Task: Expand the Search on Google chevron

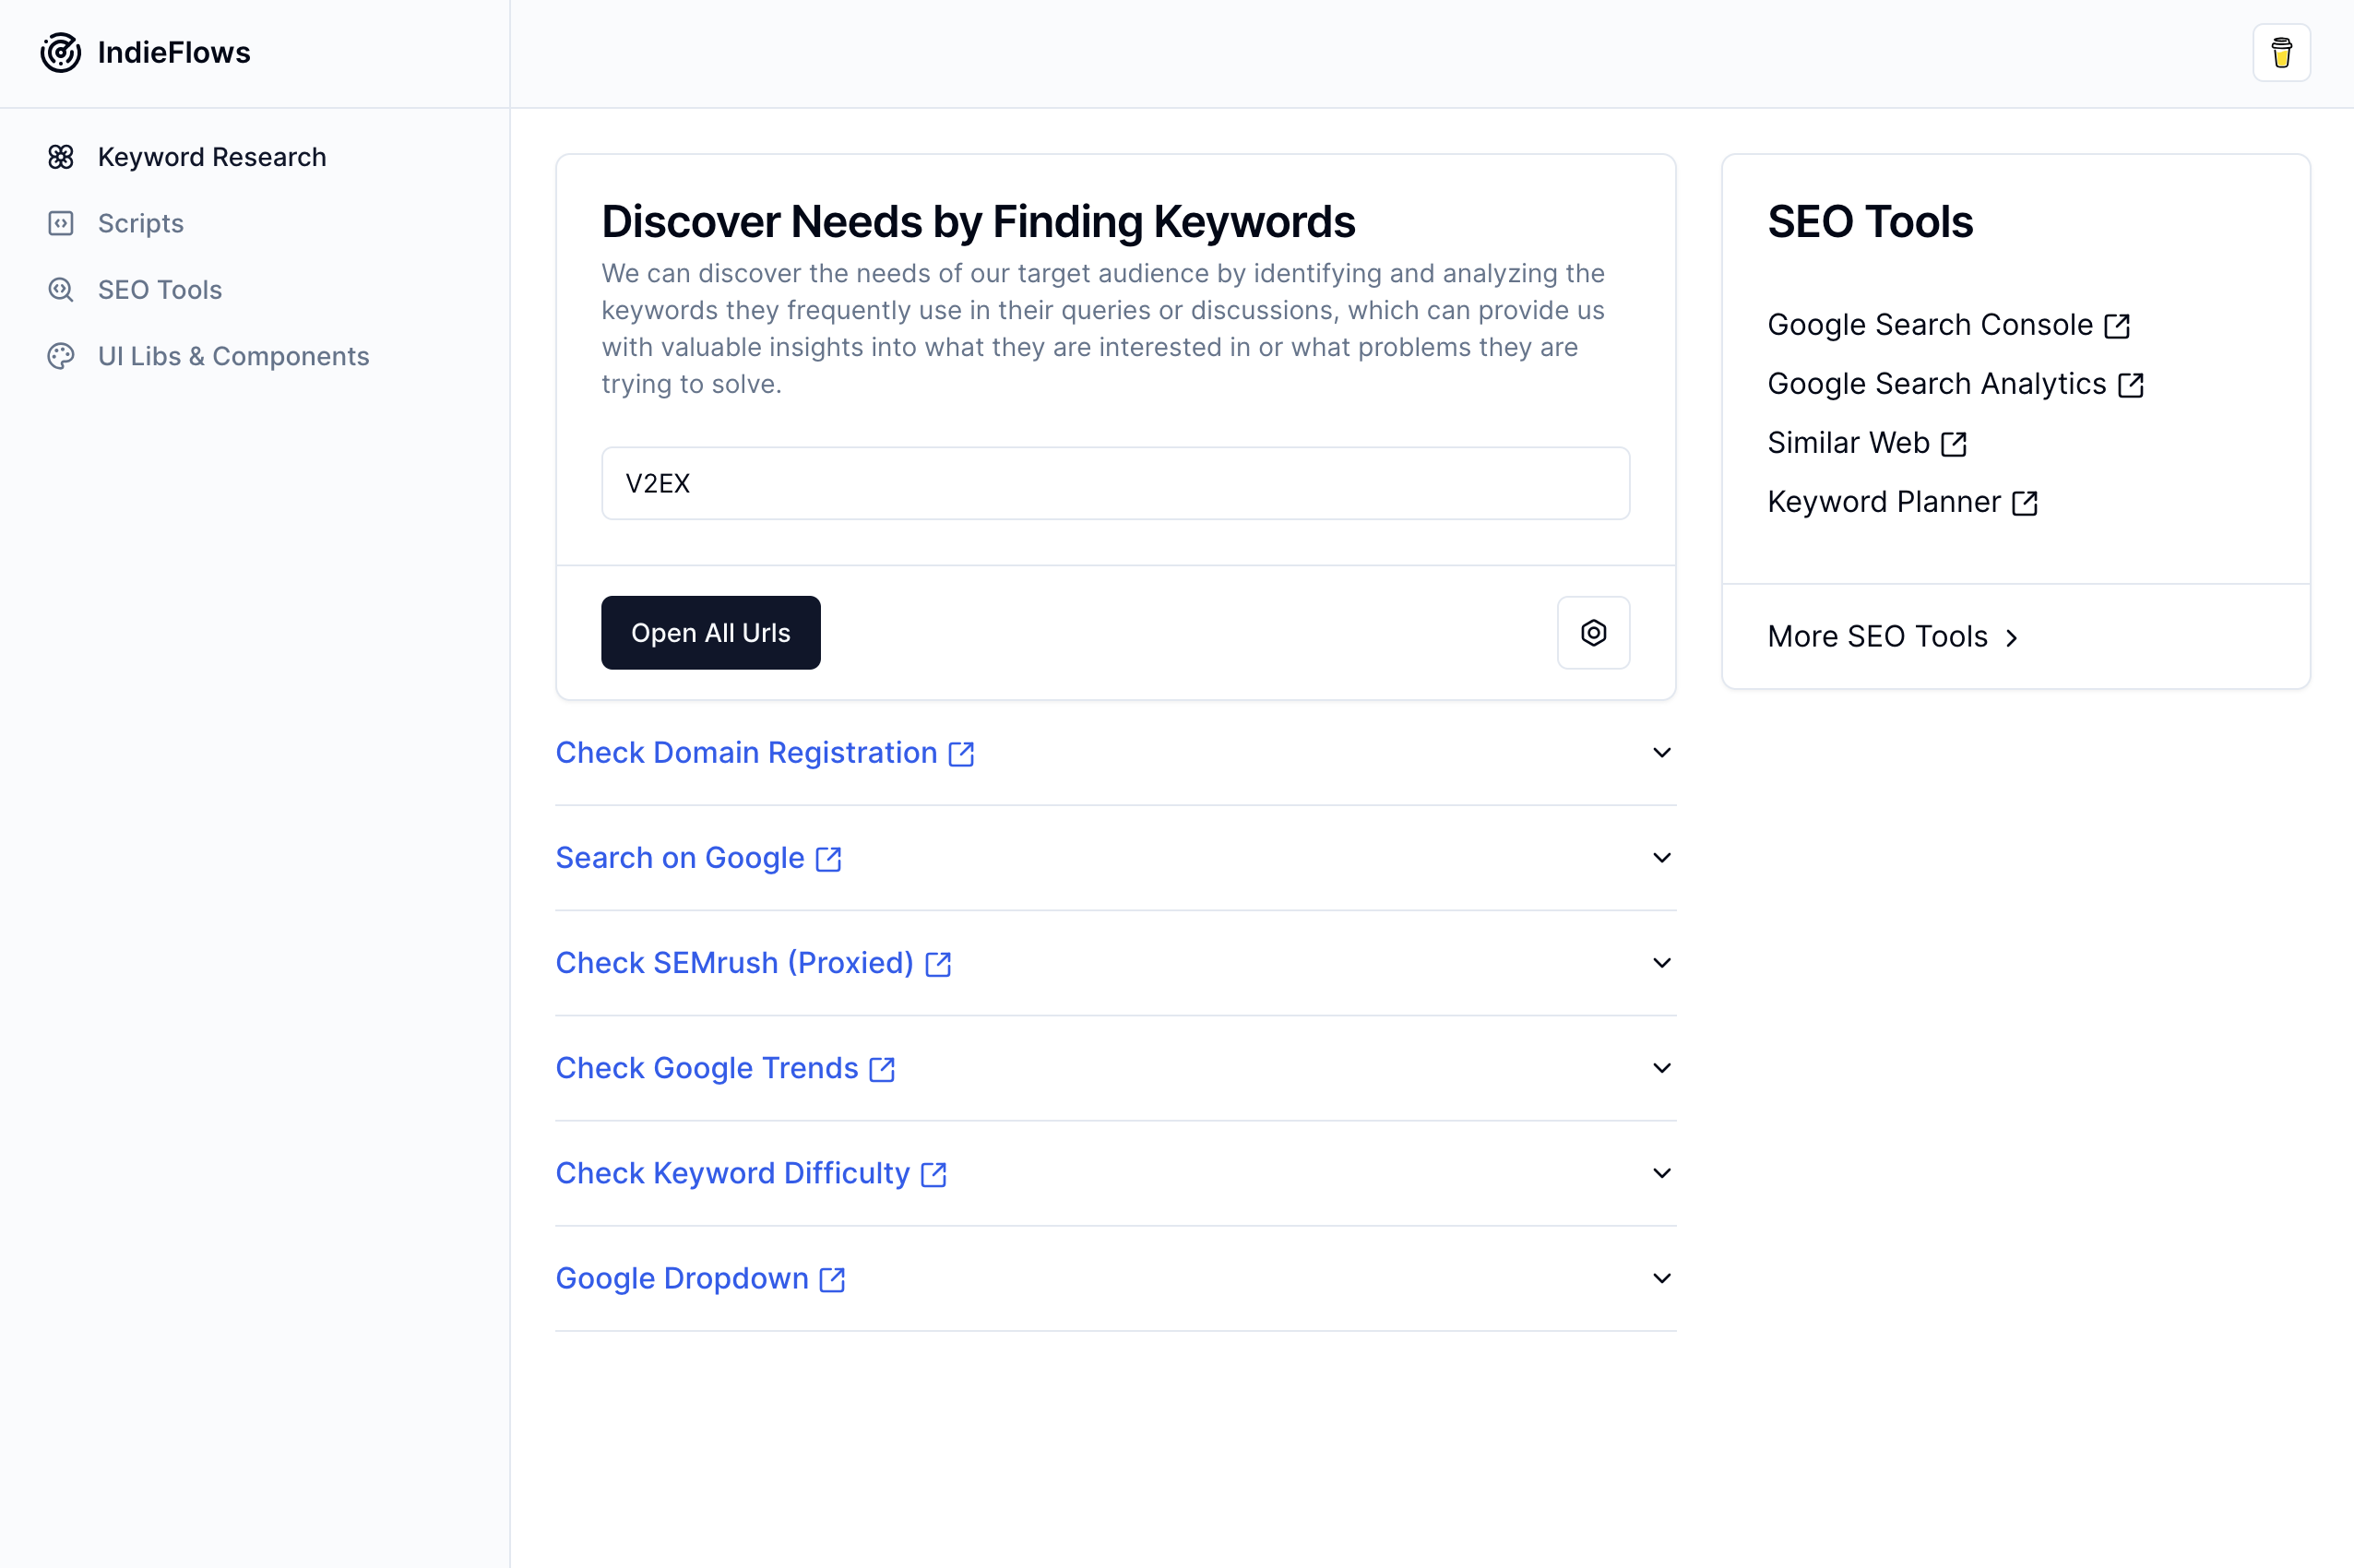Action: pyautogui.click(x=1661, y=858)
